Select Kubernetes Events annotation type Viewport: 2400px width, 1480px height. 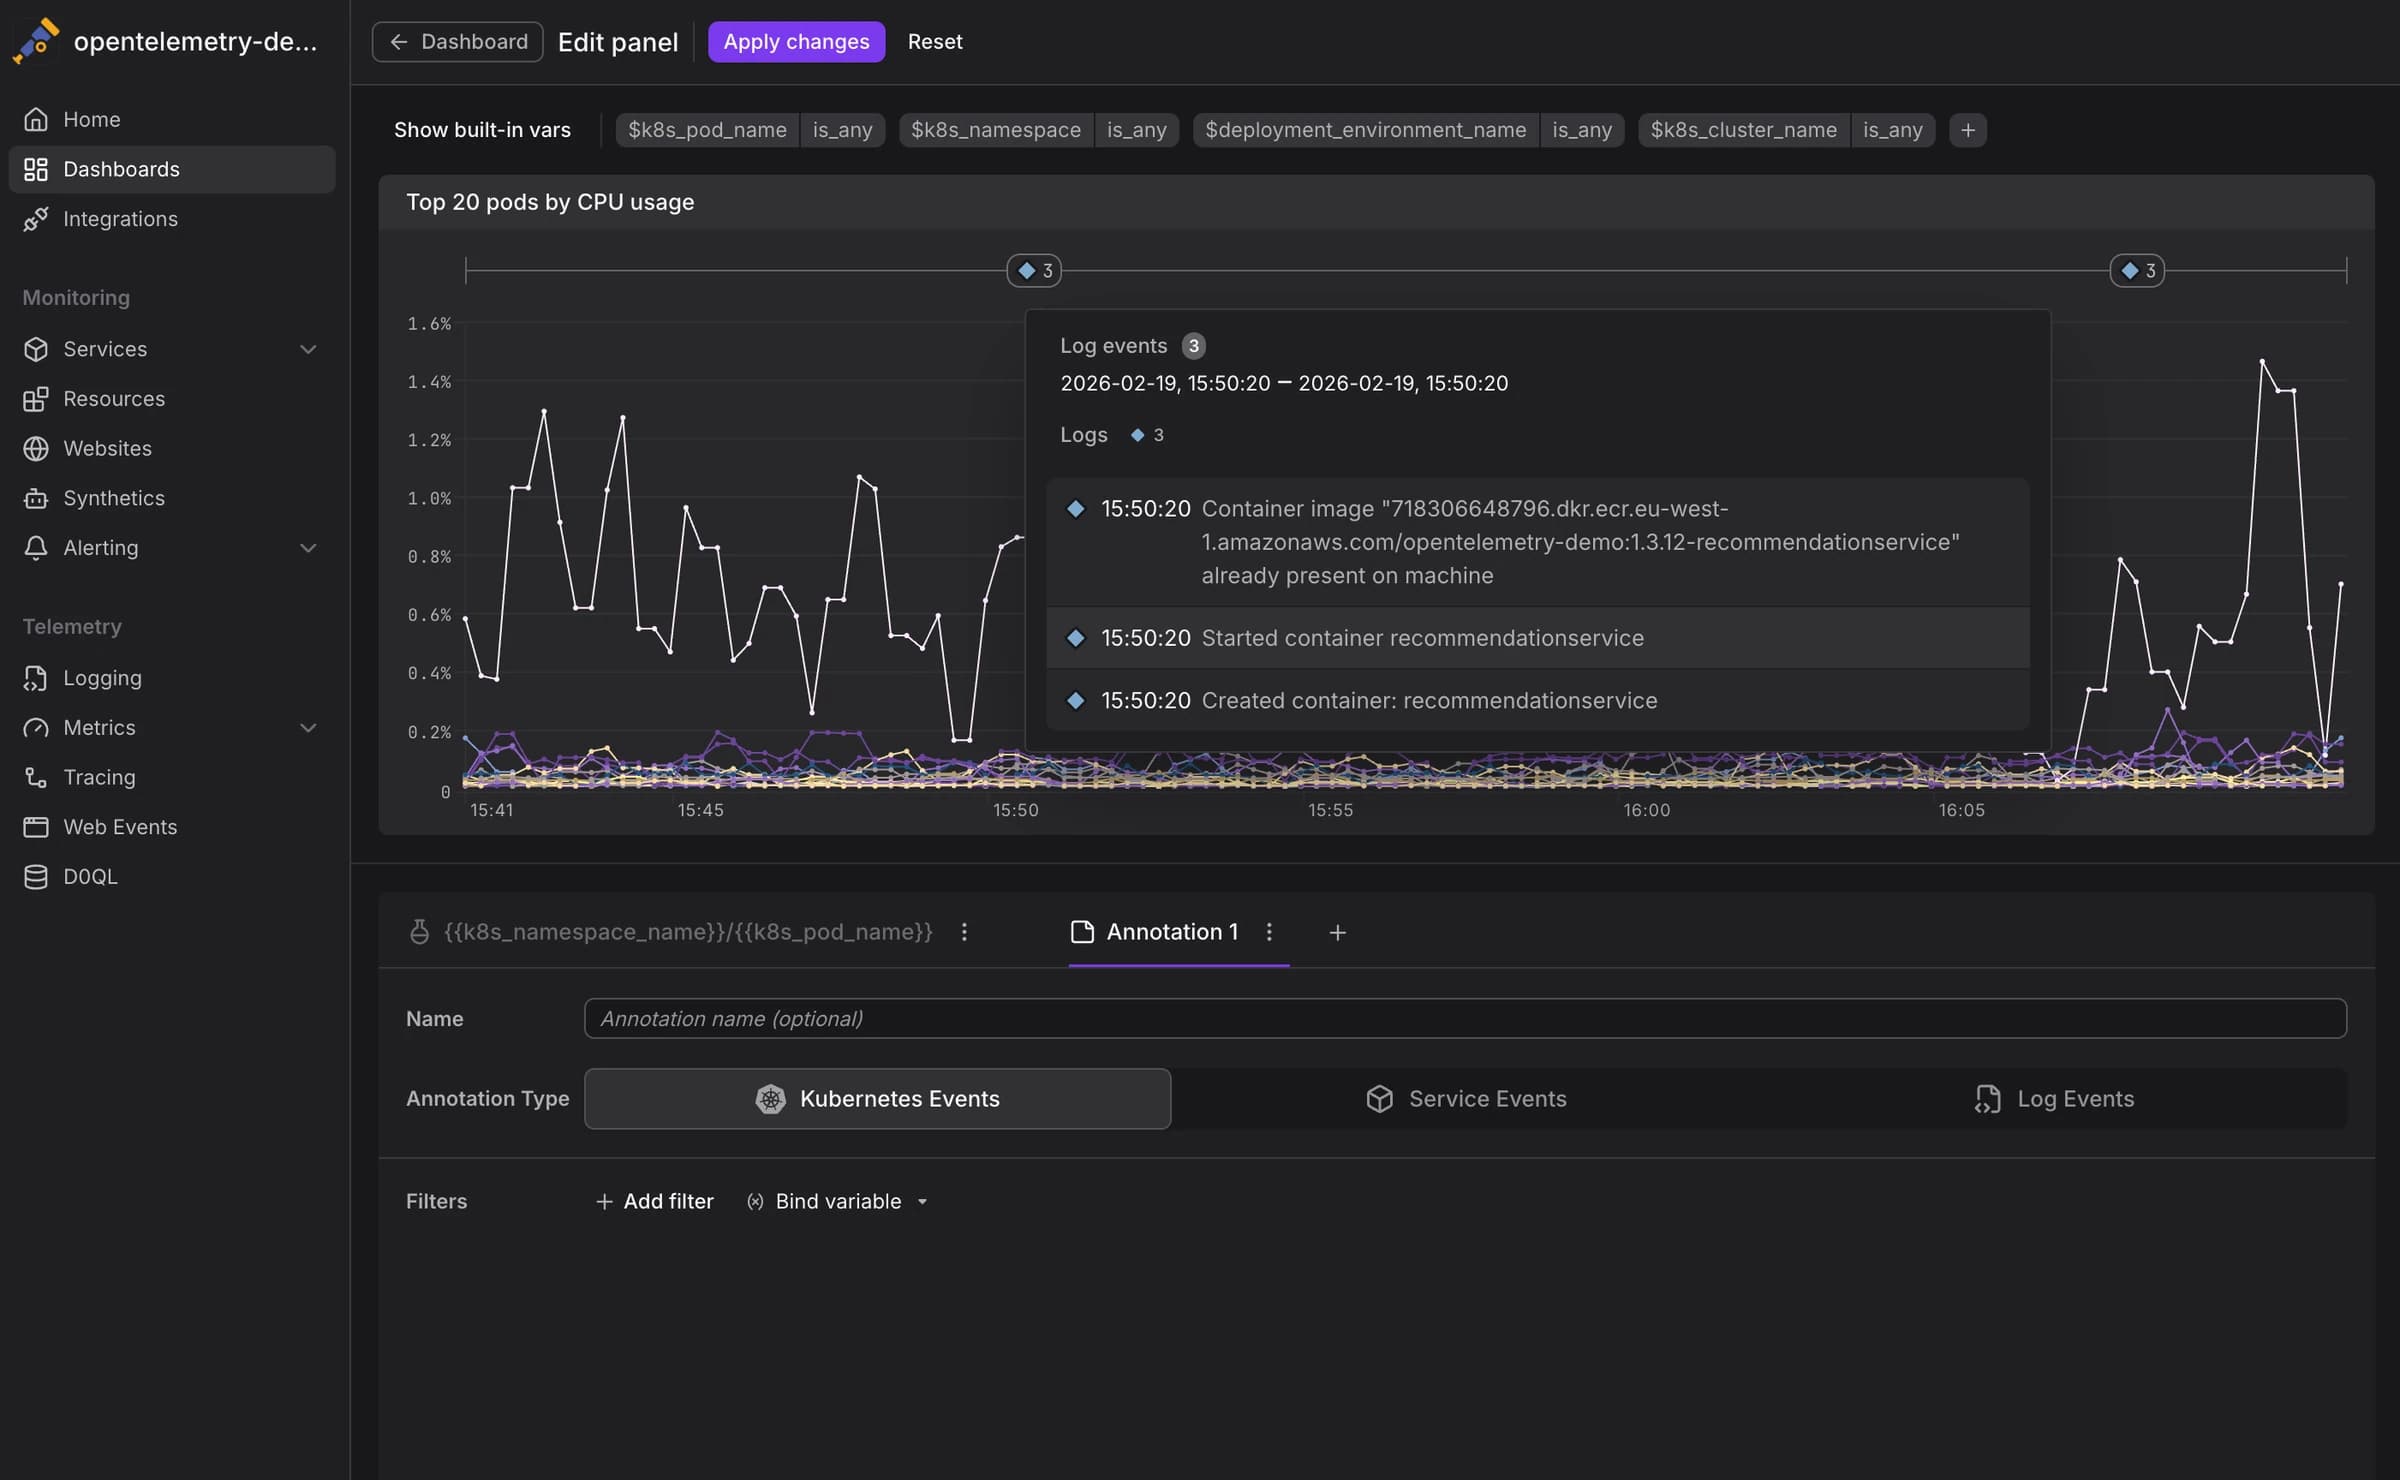877,1099
